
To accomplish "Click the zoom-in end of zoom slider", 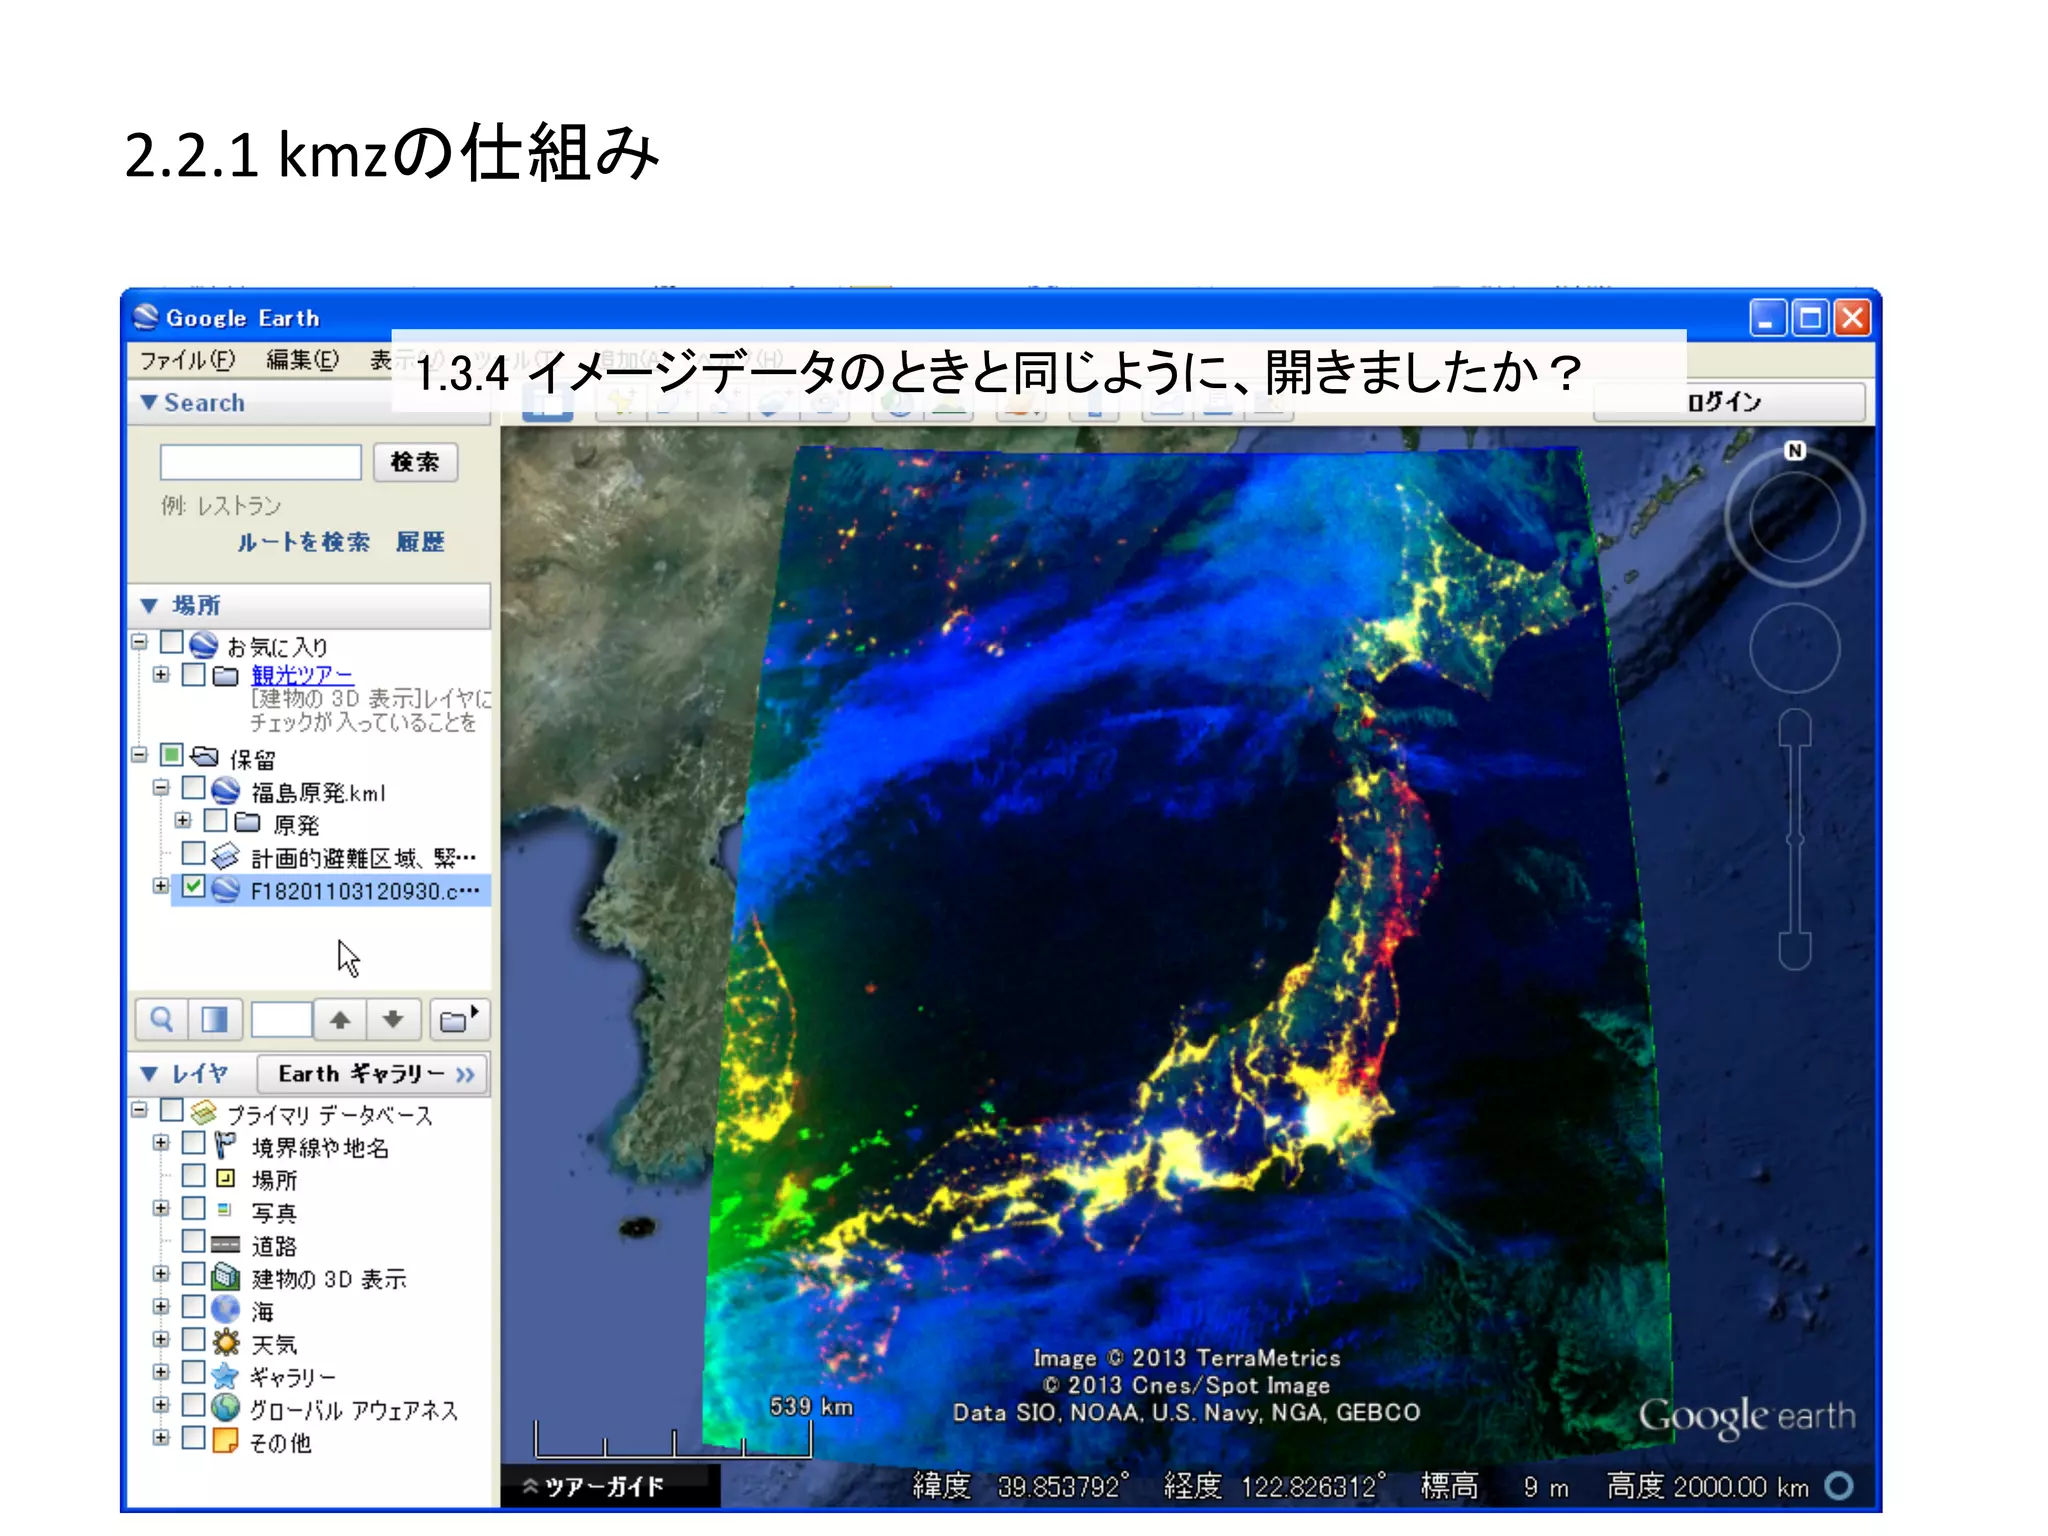I will (x=1795, y=726).
